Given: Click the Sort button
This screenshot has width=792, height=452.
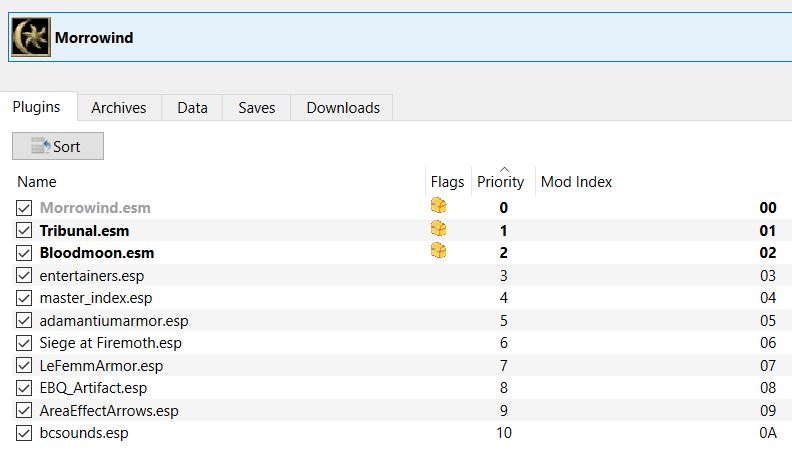Looking at the screenshot, I should coord(58,146).
